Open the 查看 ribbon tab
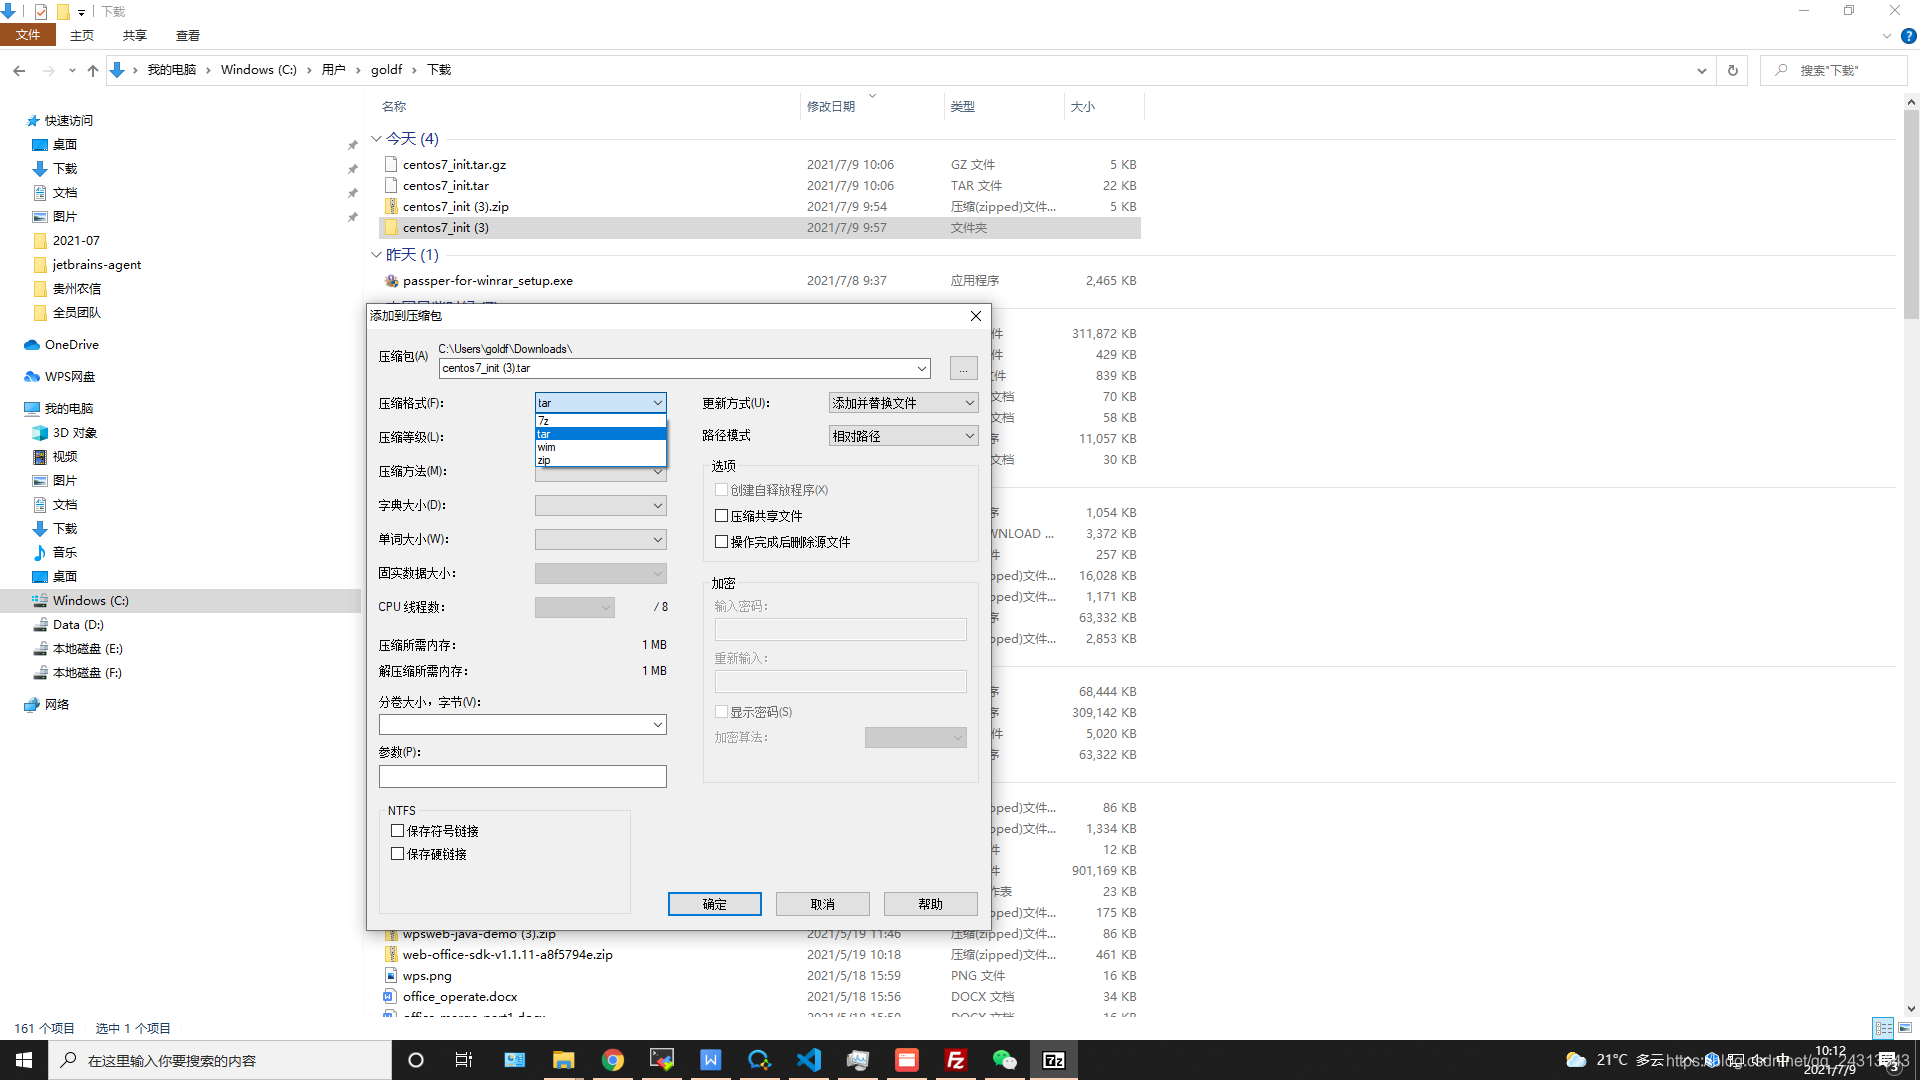The image size is (1920, 1080). [187, 35]
